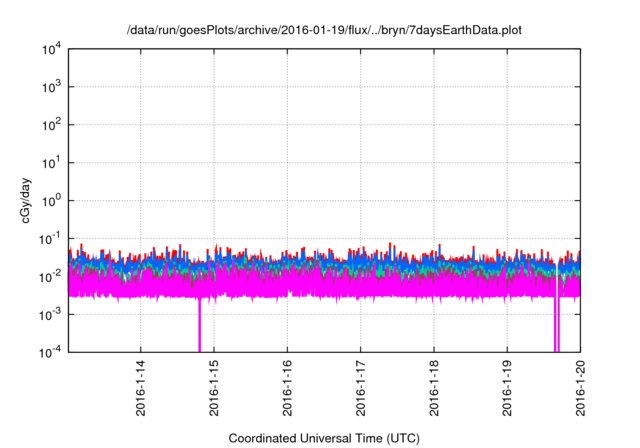The height and width of the screenshot is (448, 640).
Task: Click the 10^-1 y-axis tick label
Action: 51,239
